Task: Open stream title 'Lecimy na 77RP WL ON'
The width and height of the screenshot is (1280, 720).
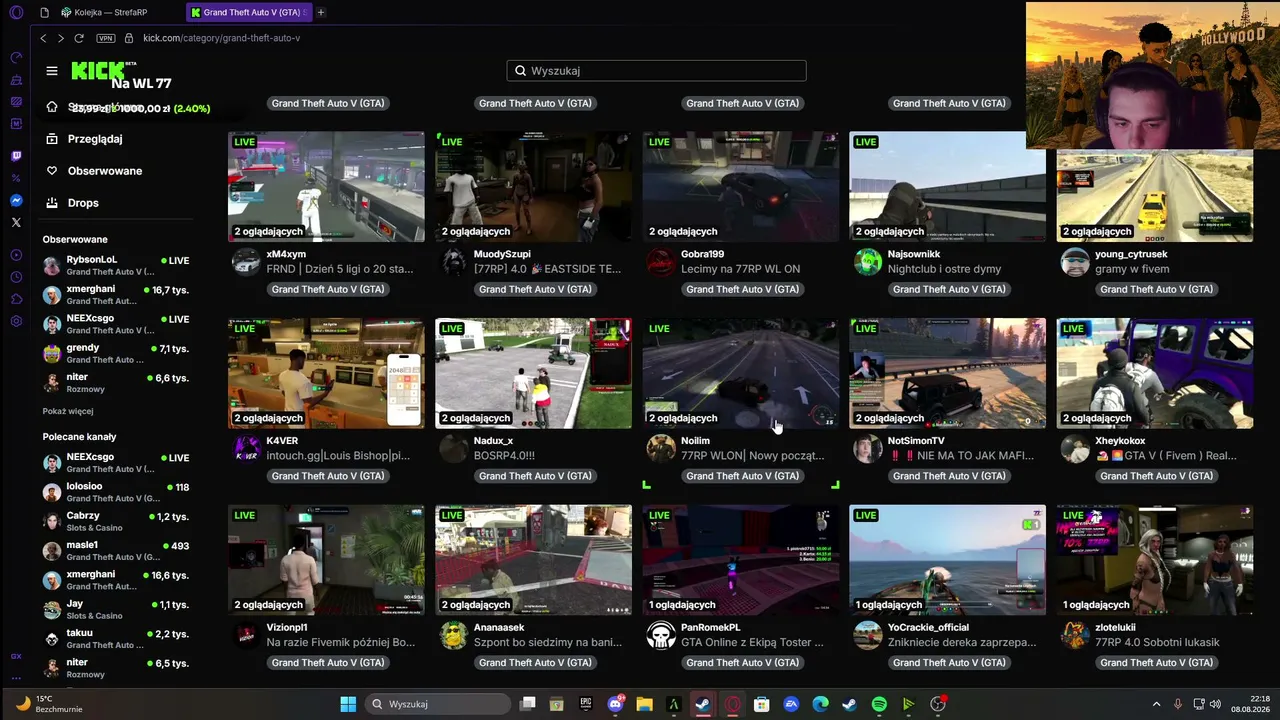Action: click(x=741, y=269)
